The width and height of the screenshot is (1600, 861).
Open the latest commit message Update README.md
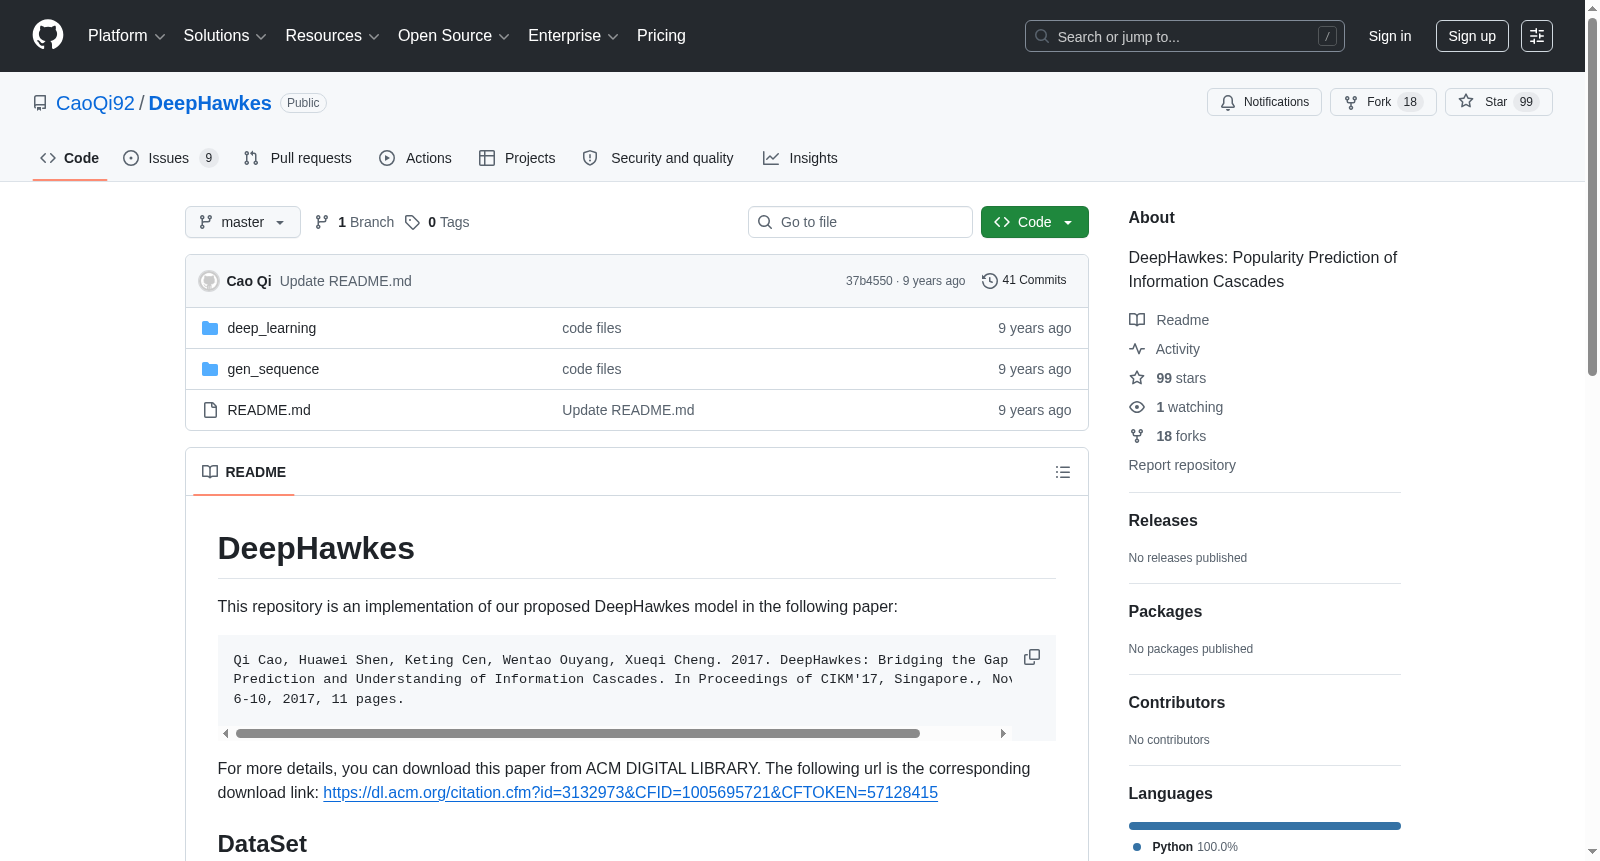coord(346,281)
